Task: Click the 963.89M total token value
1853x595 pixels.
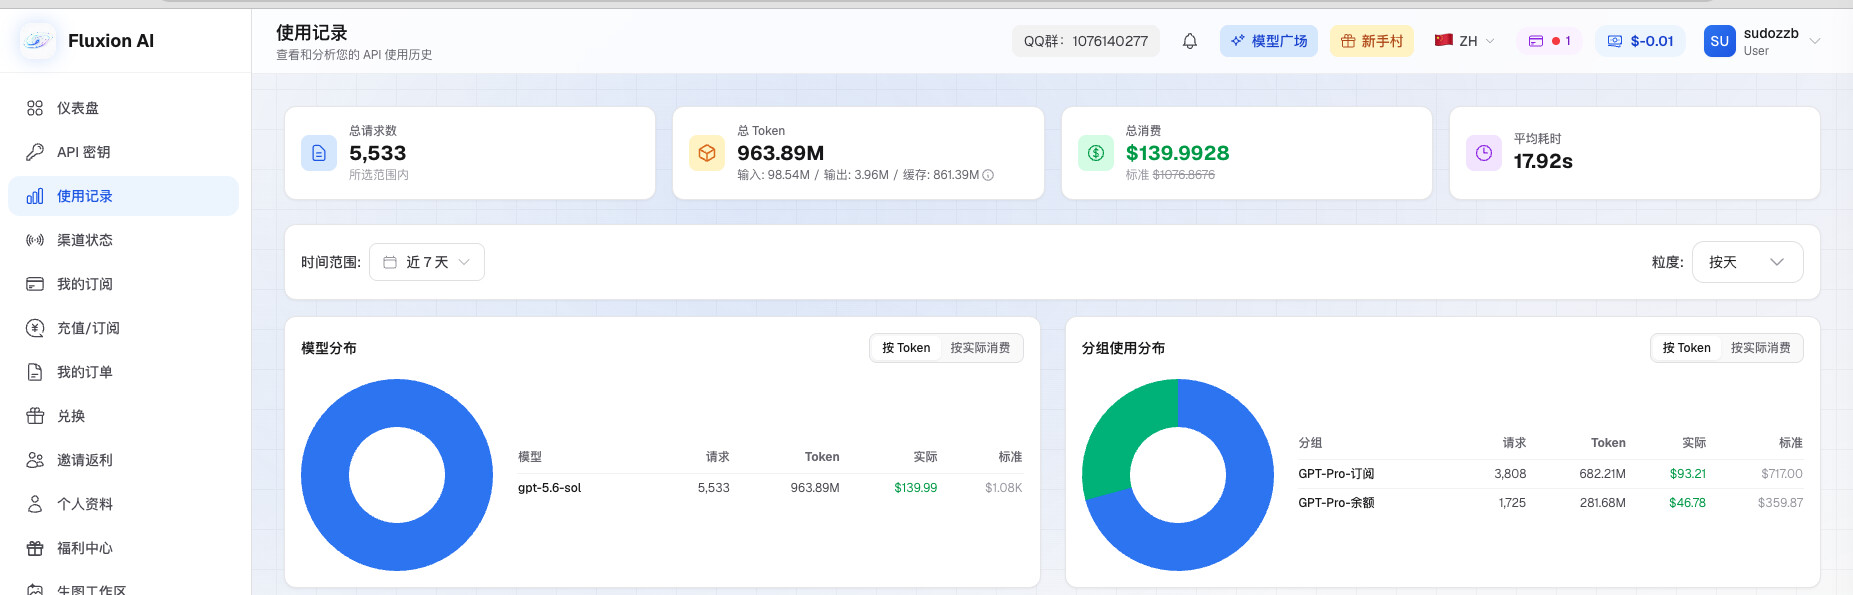Action: (780, 153)
